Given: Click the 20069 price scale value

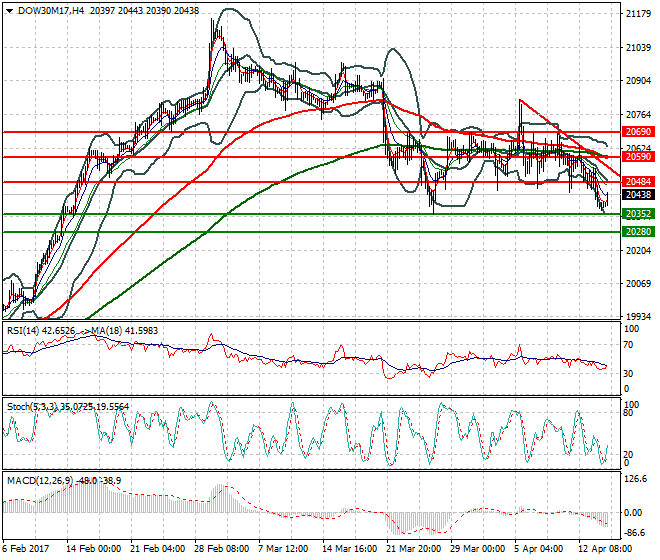Looking at the screenshot, I should [638, 284].
